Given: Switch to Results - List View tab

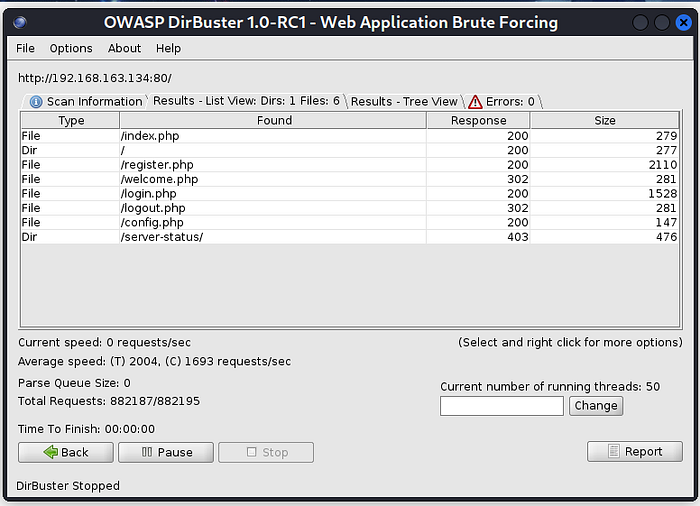Looking at the screenshot, I should pyautogui.click(x=246, y=101).
